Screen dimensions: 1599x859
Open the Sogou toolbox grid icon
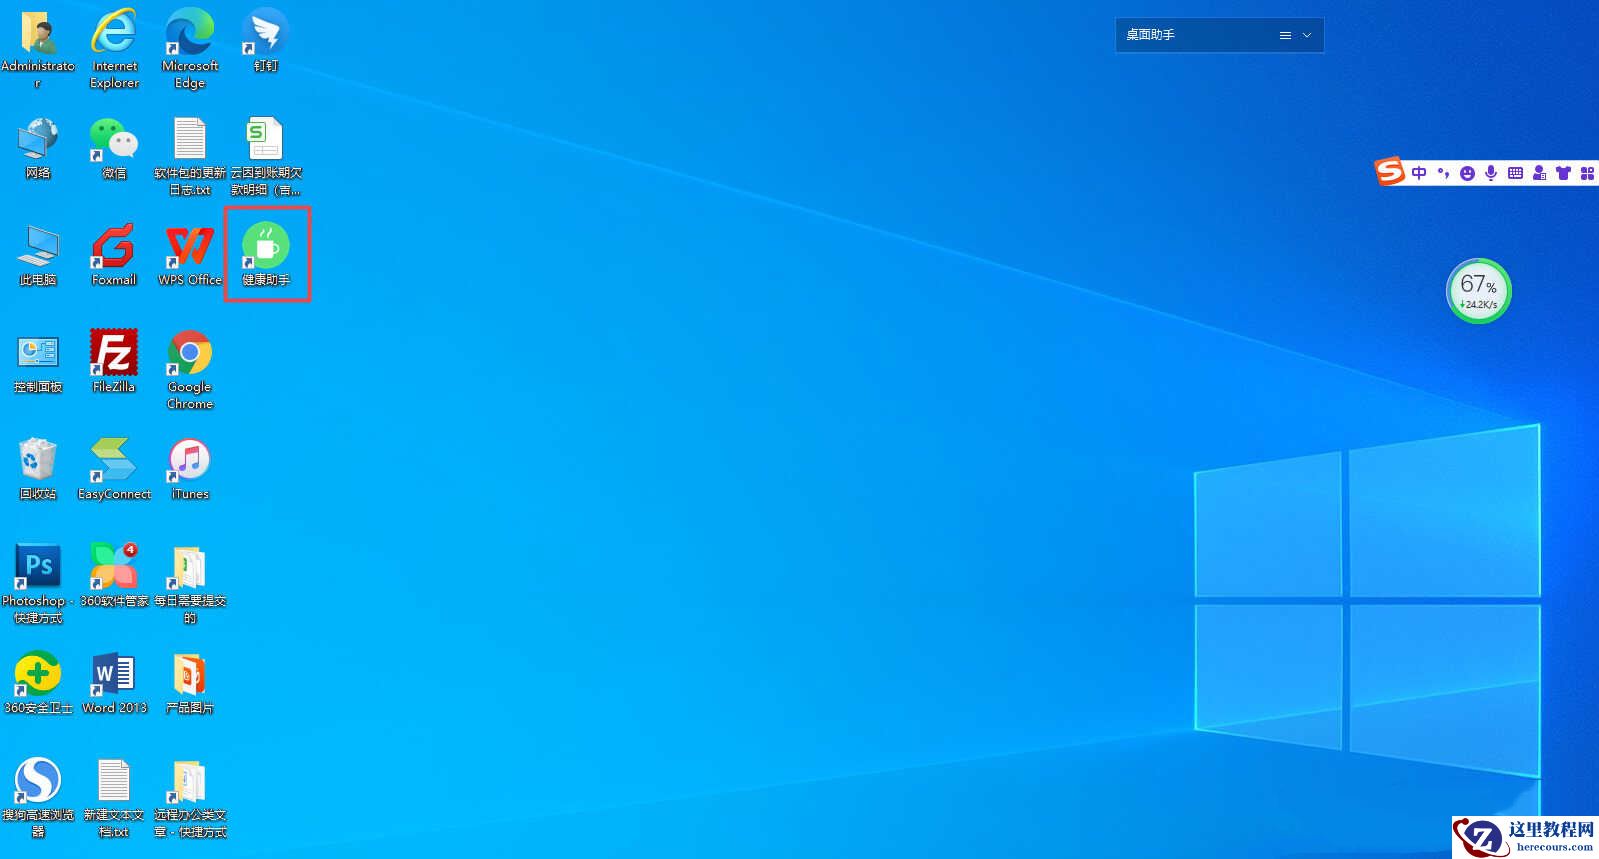pyautogui.click(x=1587, y=173)
